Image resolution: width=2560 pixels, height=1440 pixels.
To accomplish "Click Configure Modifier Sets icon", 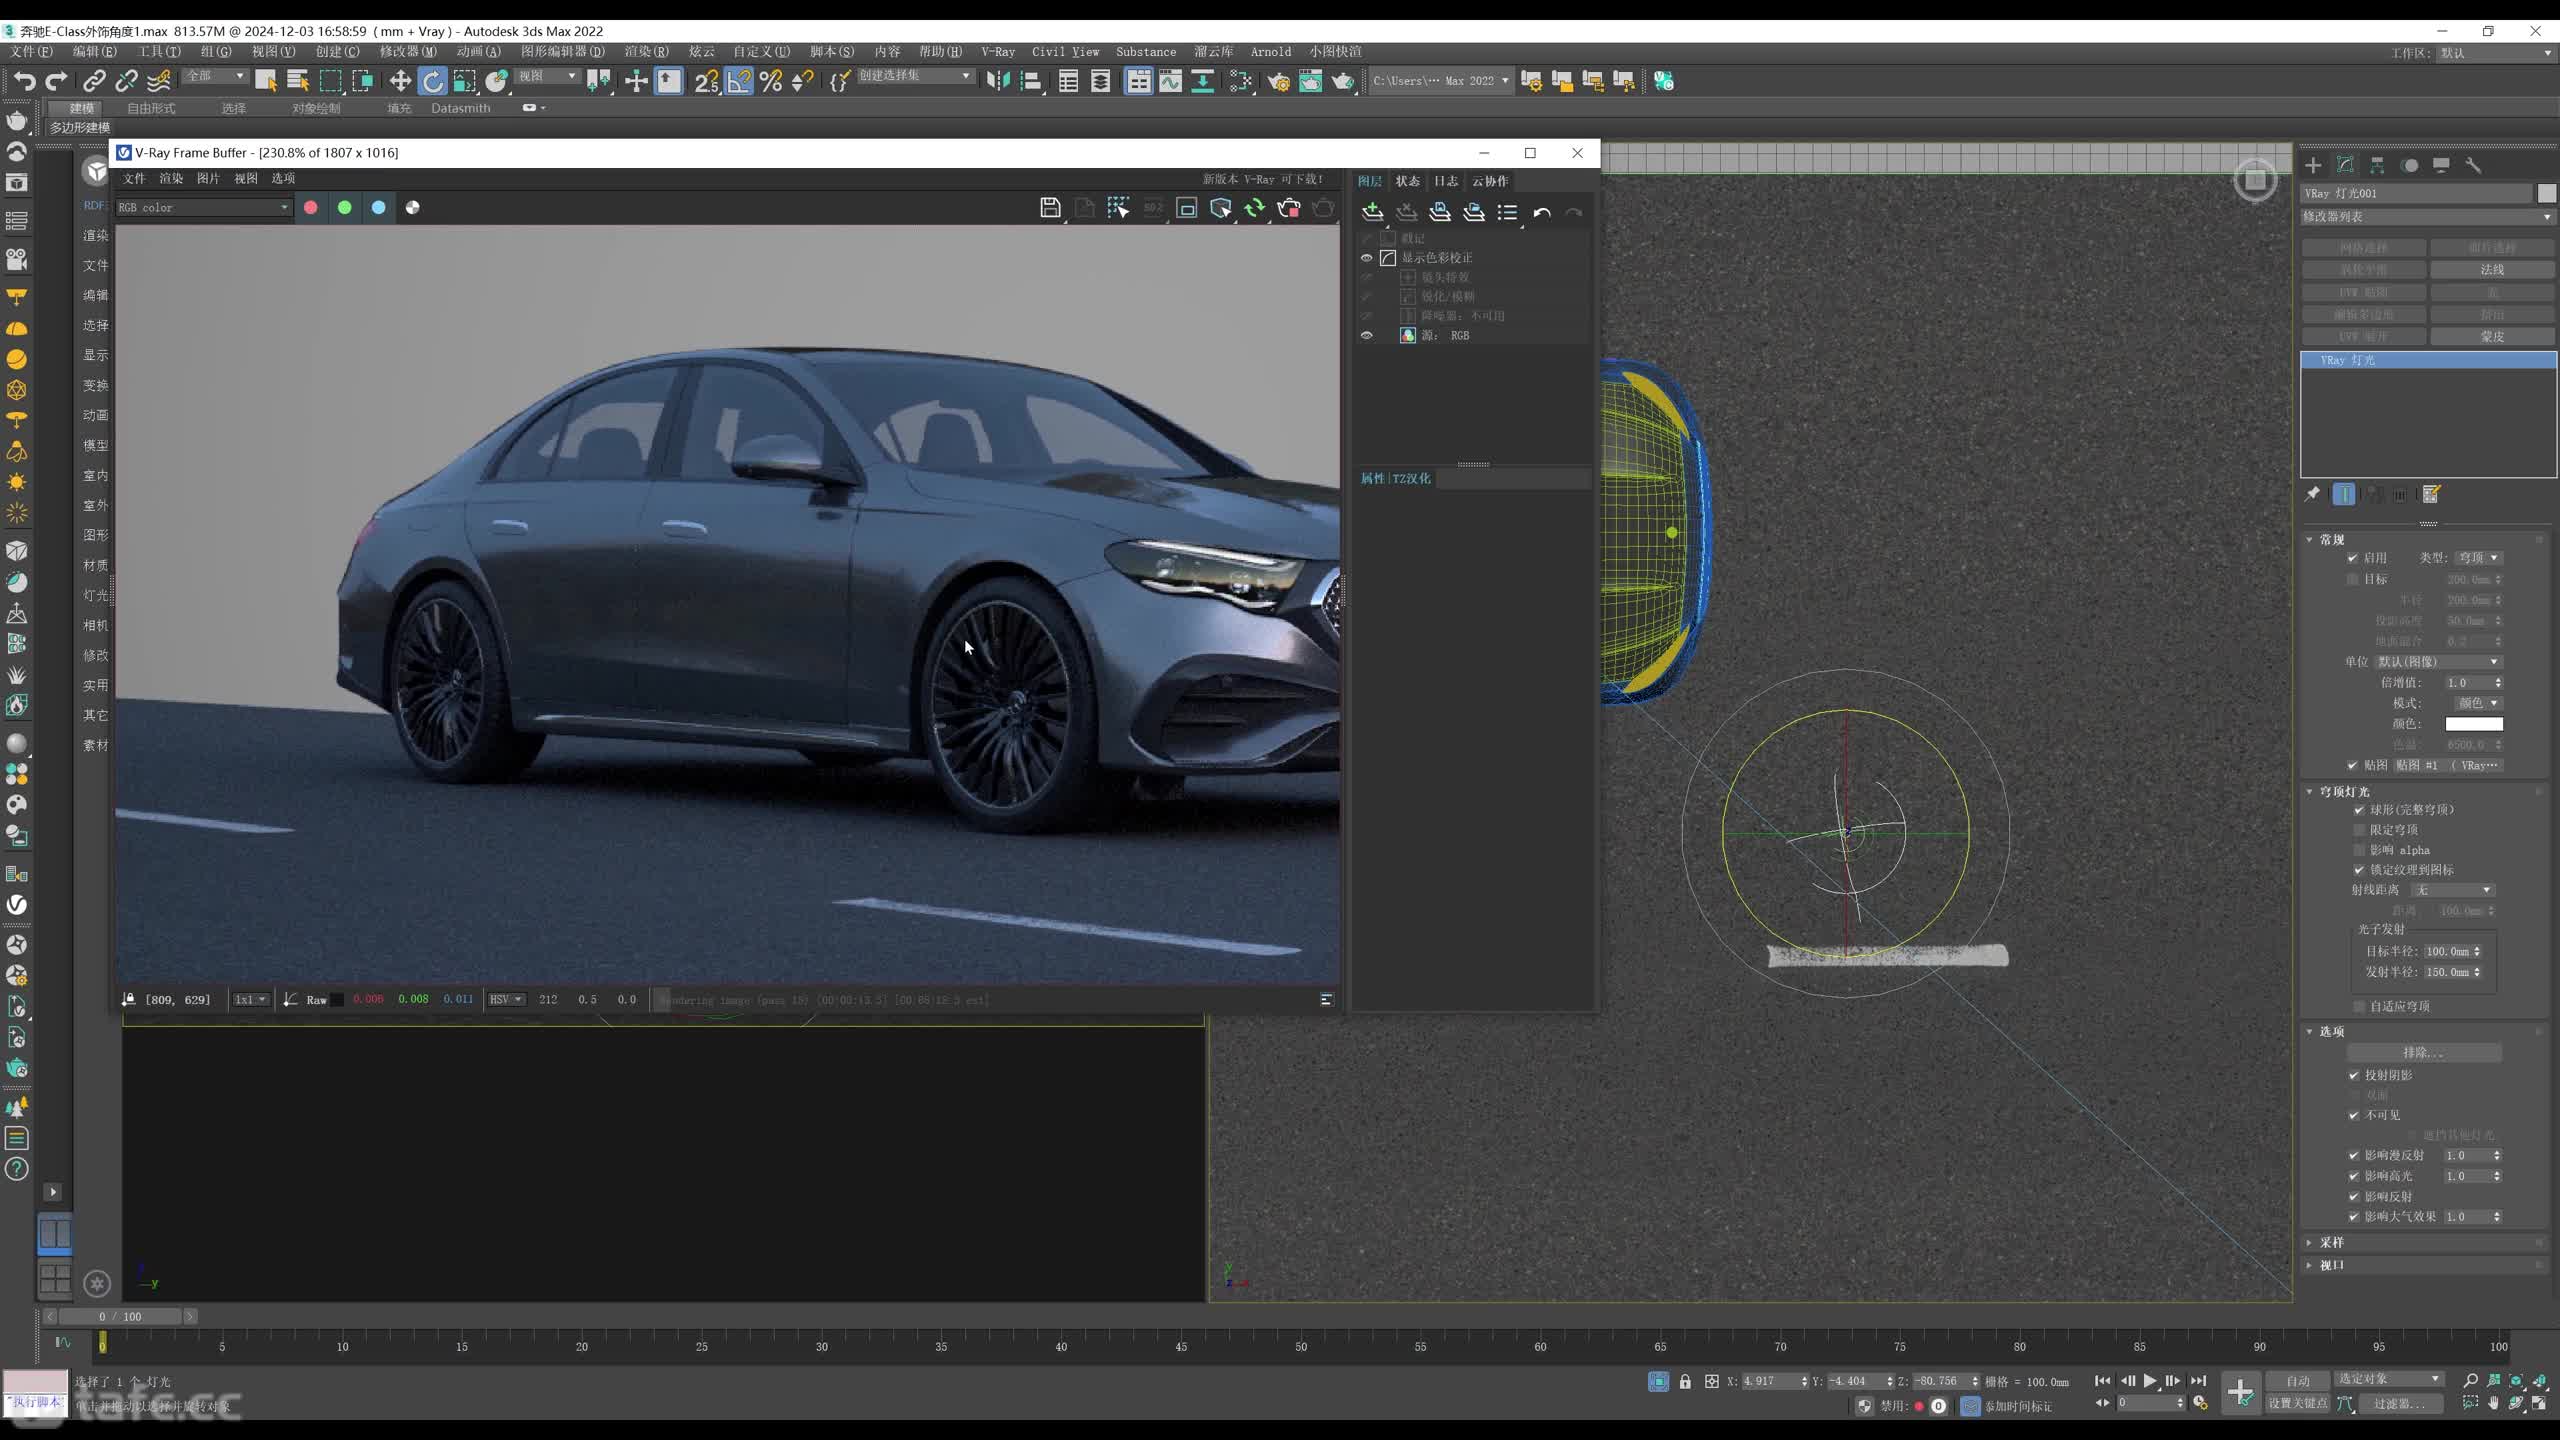I will [x=2432, y=493].
